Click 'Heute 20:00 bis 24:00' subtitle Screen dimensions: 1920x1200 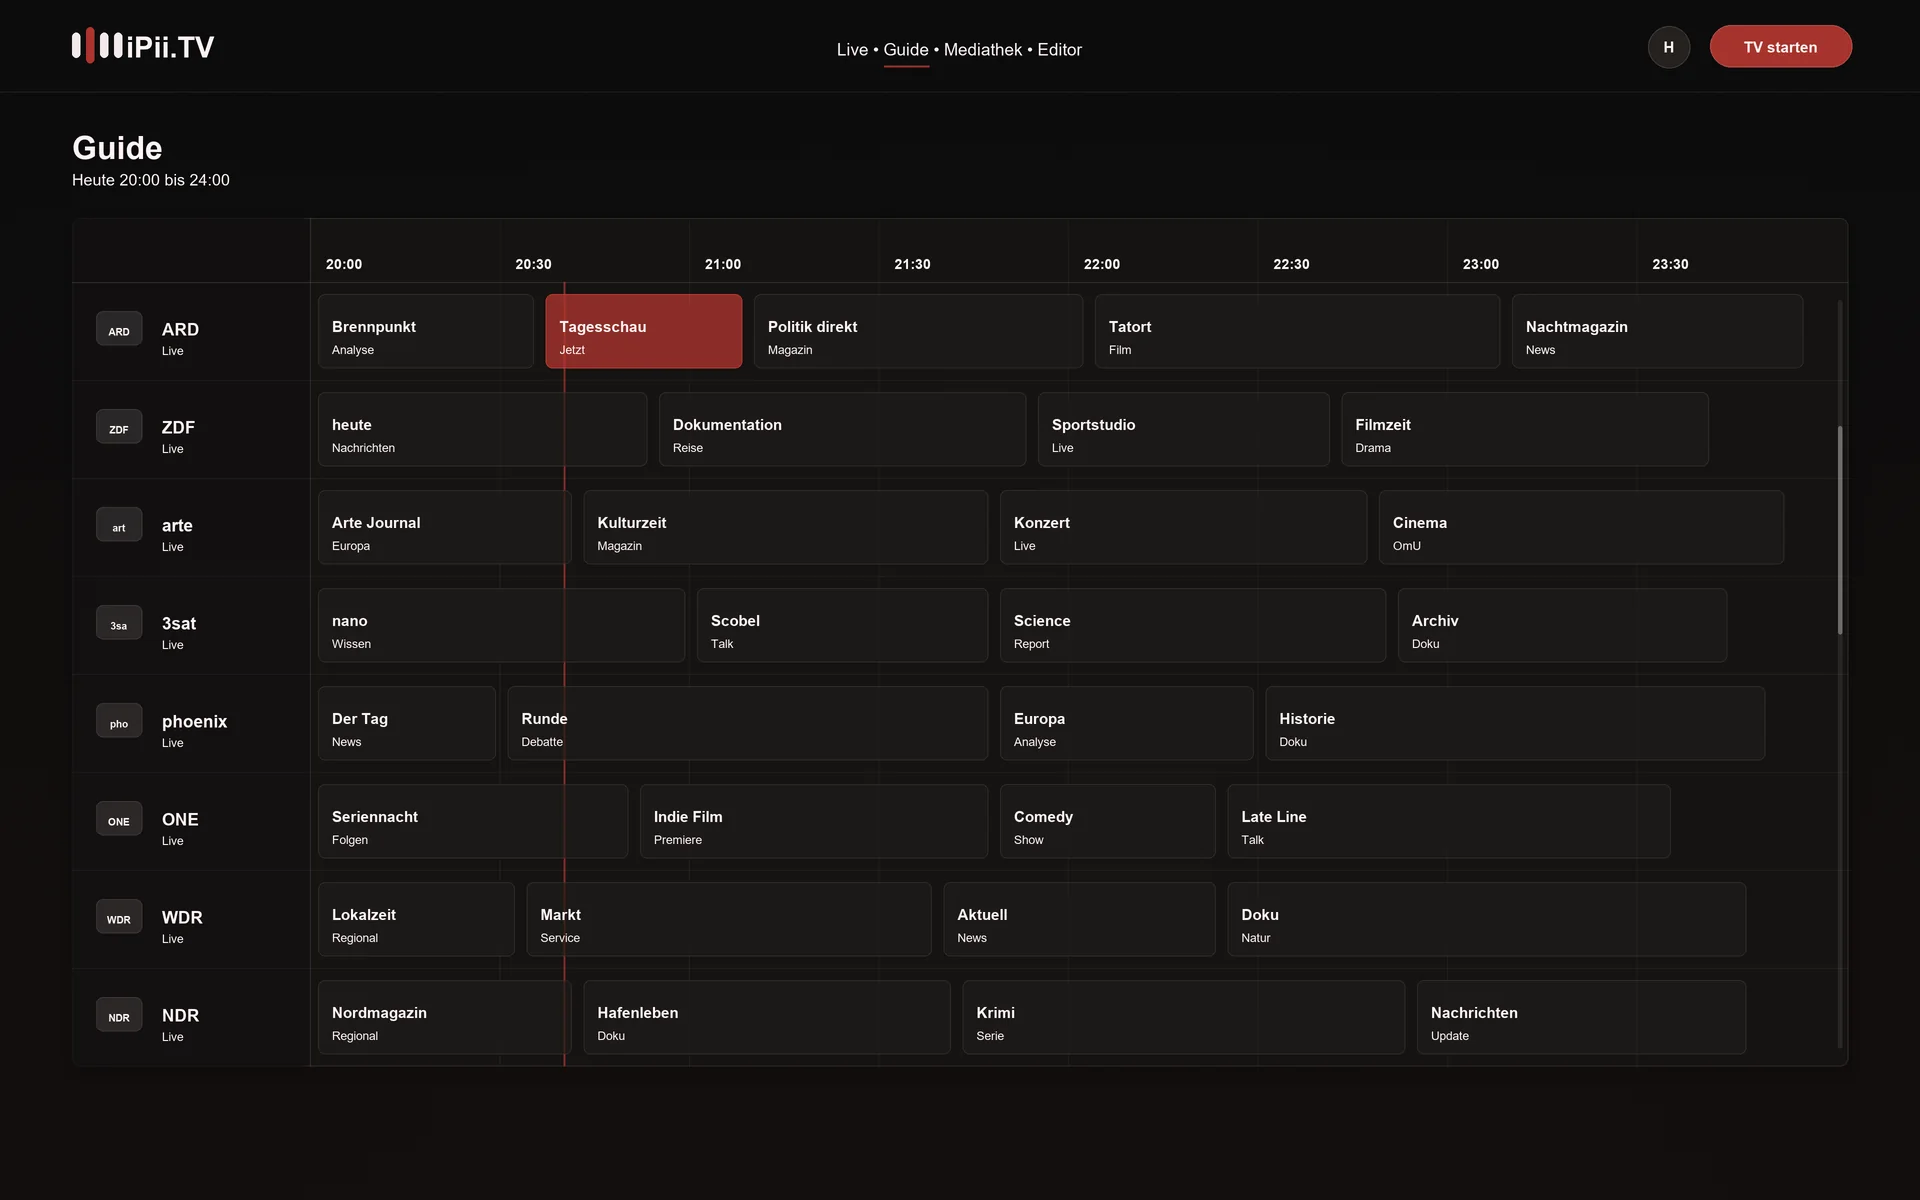pos(151,180)
